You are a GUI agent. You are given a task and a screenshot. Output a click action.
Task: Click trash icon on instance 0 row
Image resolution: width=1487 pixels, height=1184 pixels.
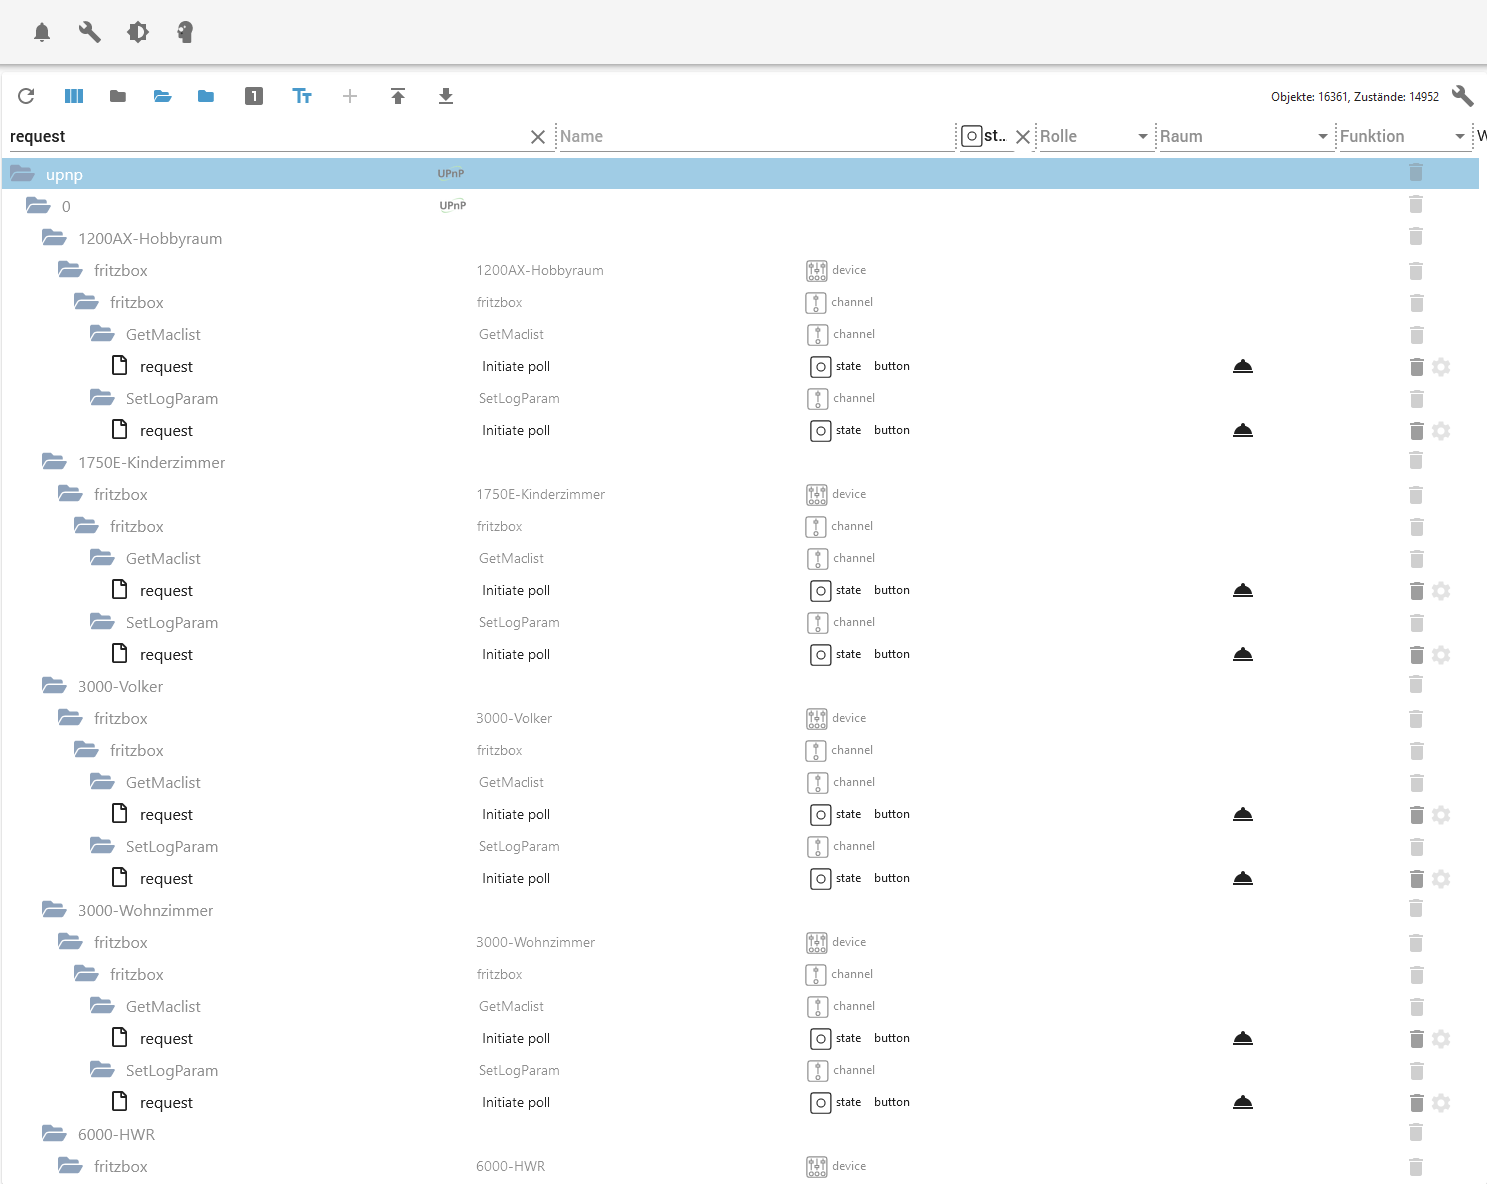point(1416,205)
